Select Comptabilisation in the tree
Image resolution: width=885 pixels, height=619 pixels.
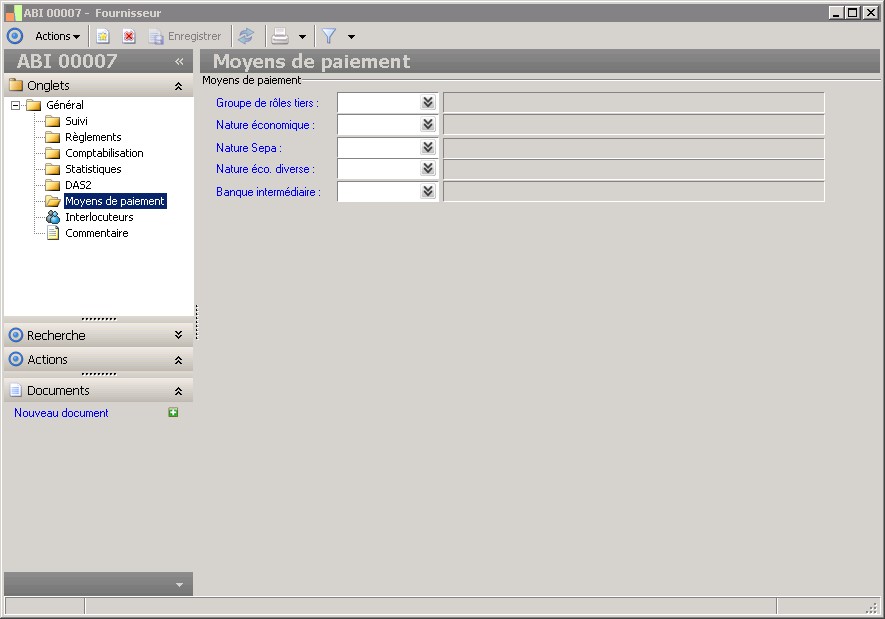coord(104,153)
